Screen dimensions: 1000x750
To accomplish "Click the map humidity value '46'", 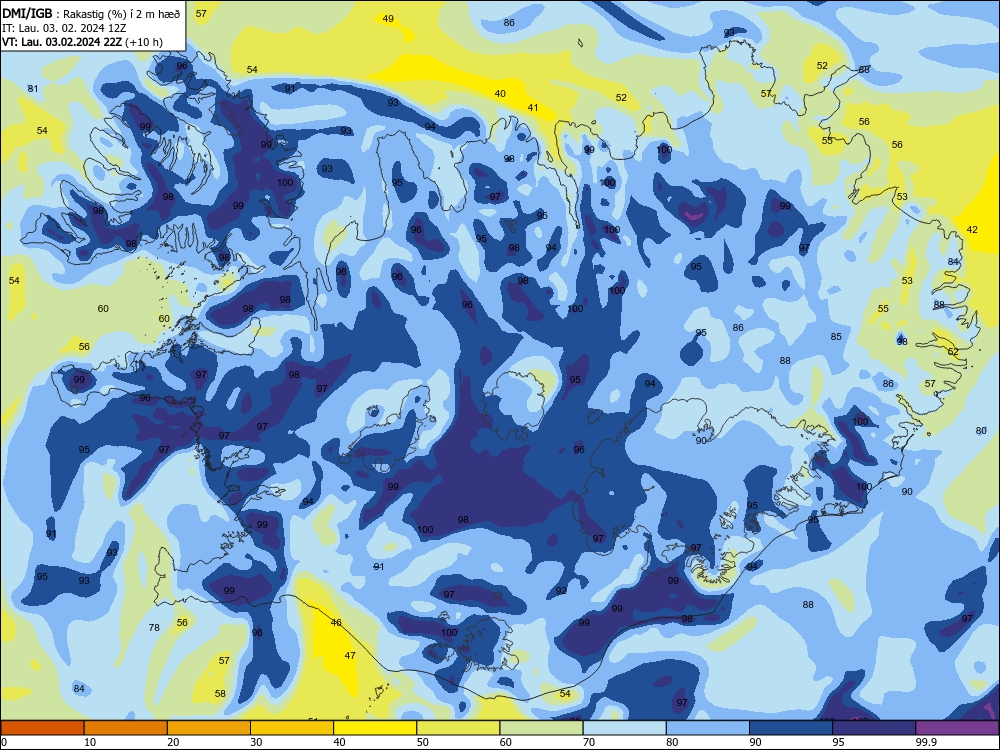I will coord(336,622).
